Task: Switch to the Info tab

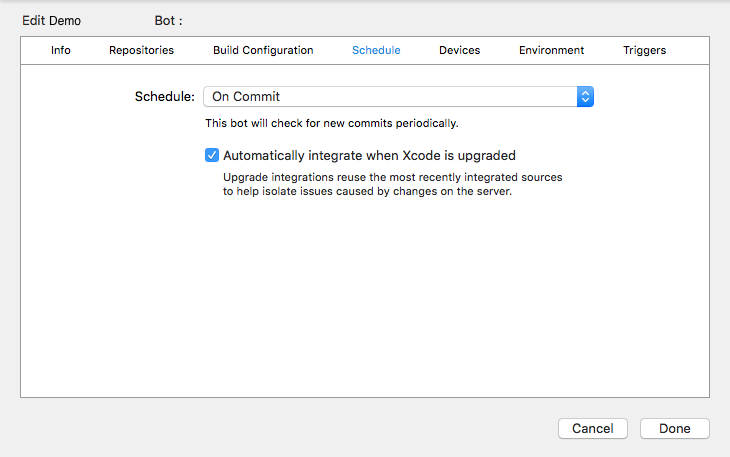Action: [61, 50]
